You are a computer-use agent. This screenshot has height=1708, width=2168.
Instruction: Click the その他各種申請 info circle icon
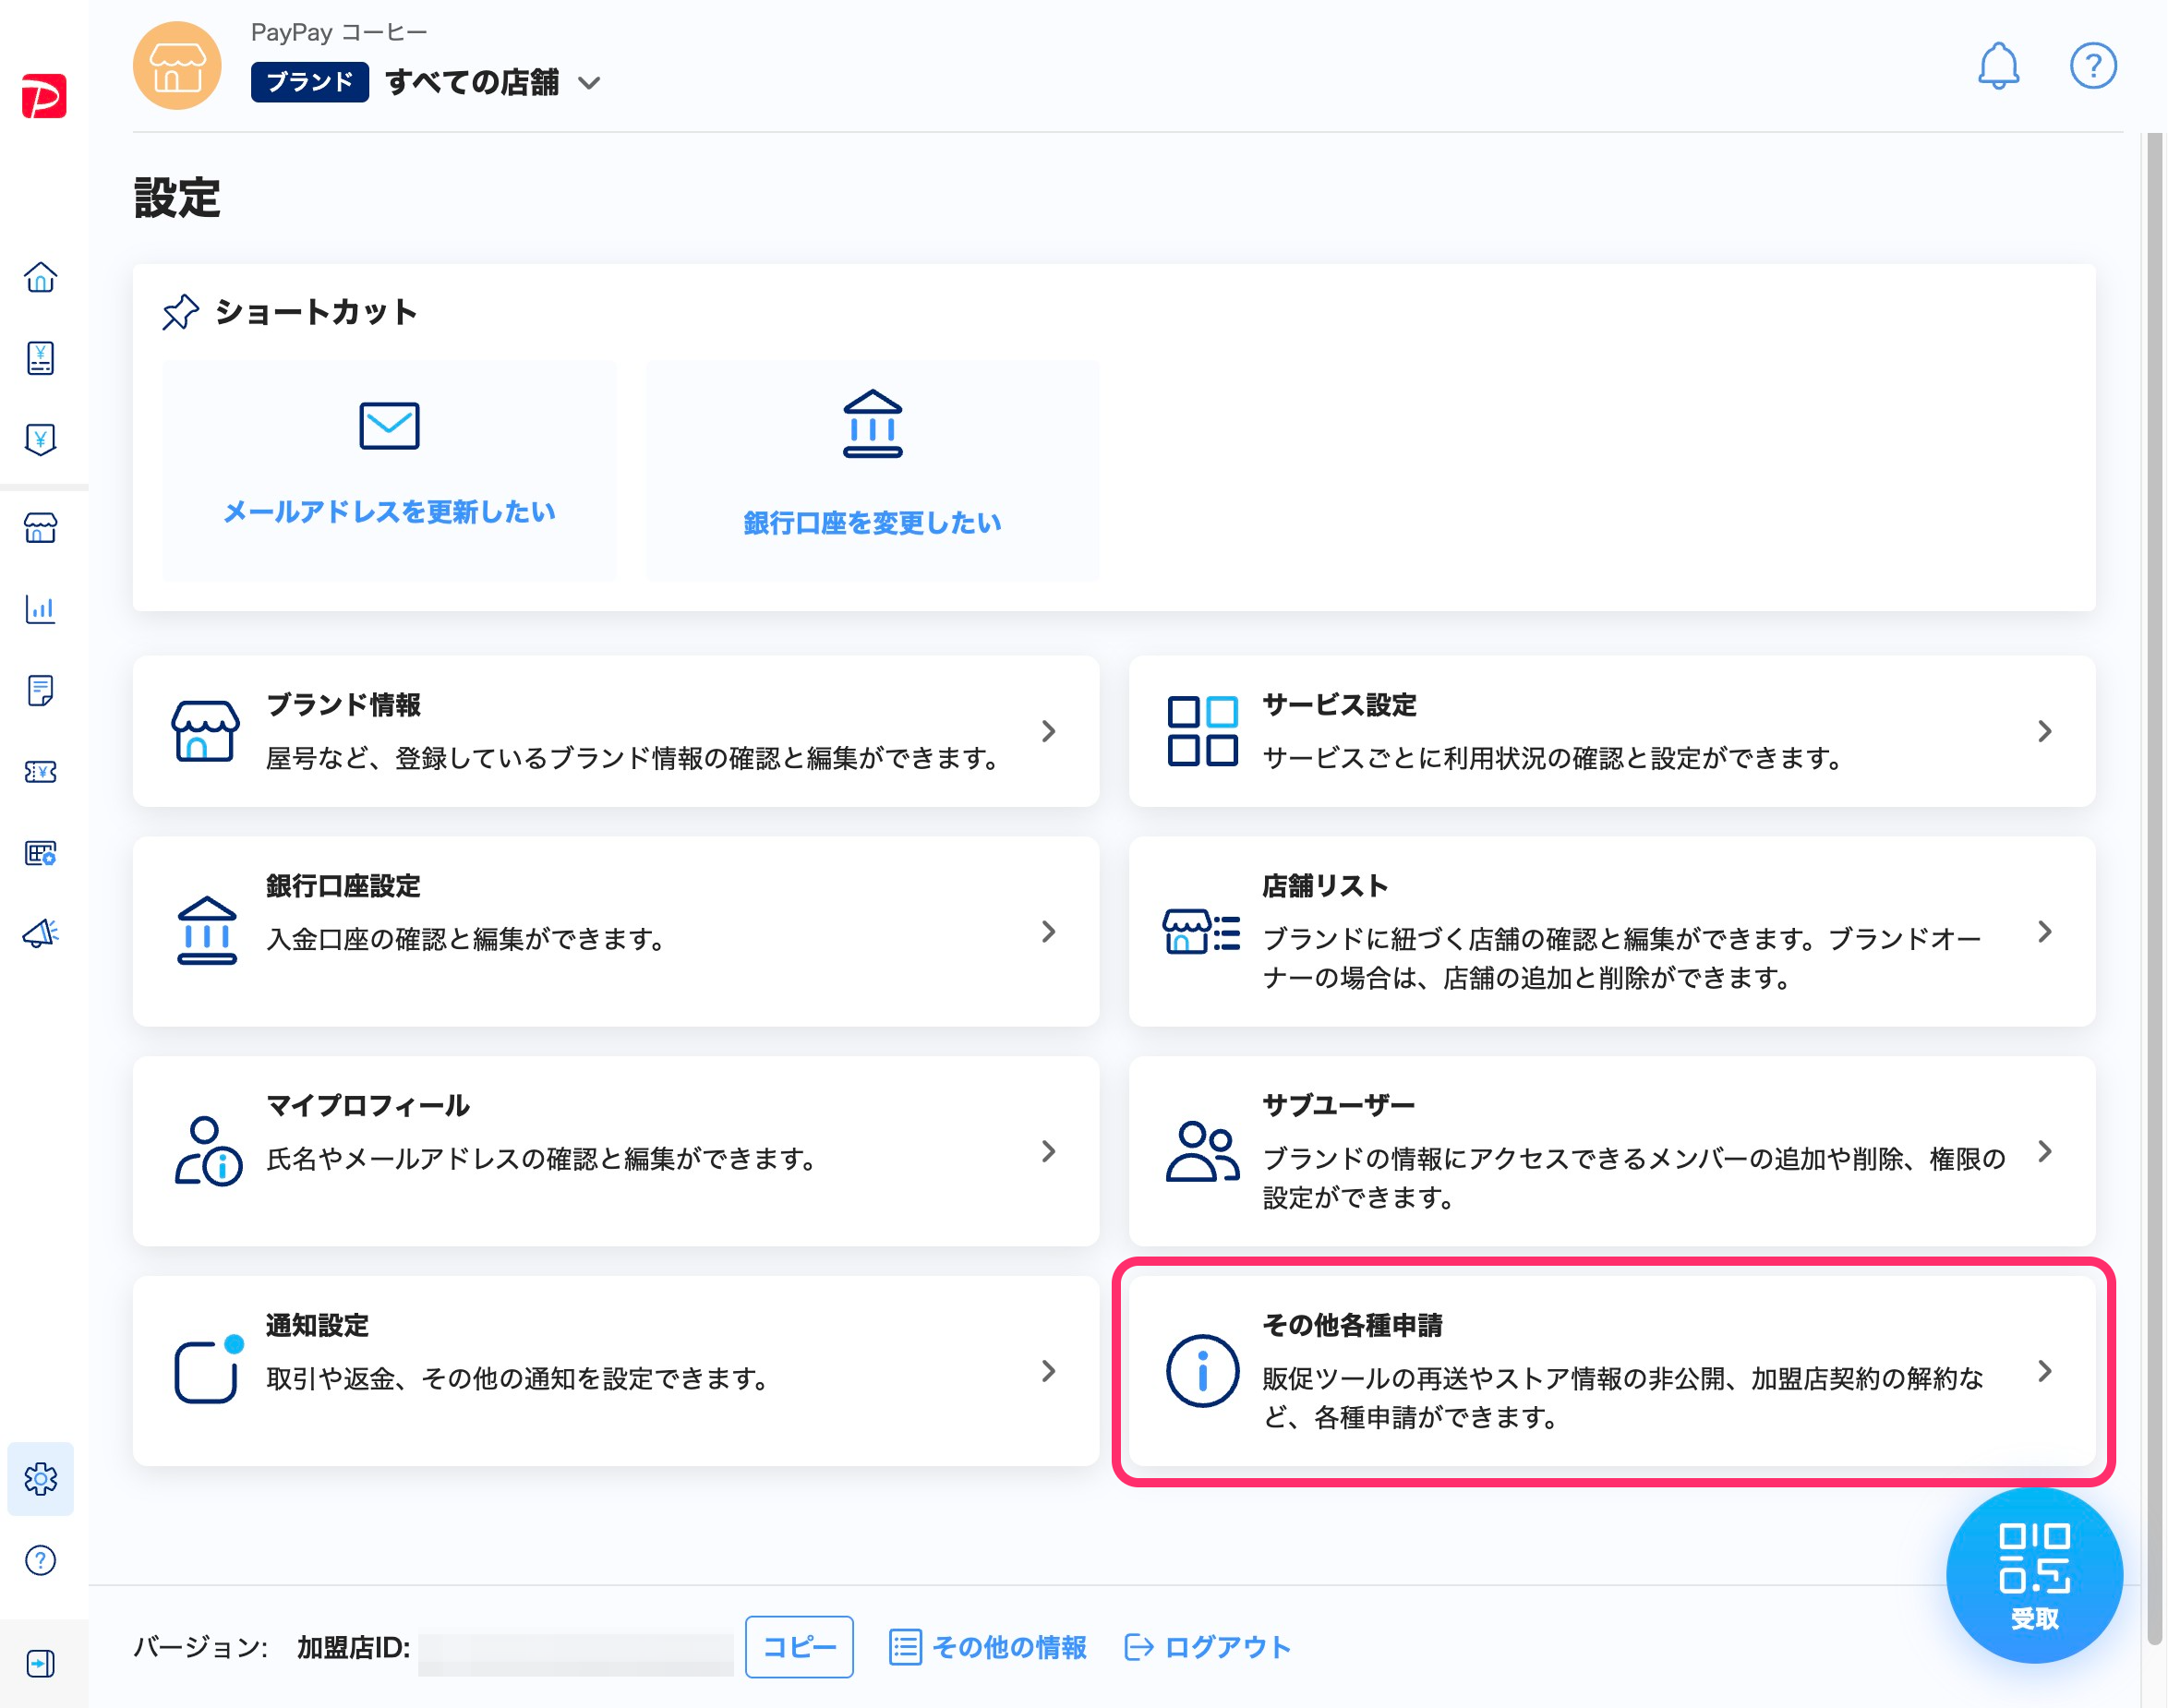[x=1203, y=1371]
